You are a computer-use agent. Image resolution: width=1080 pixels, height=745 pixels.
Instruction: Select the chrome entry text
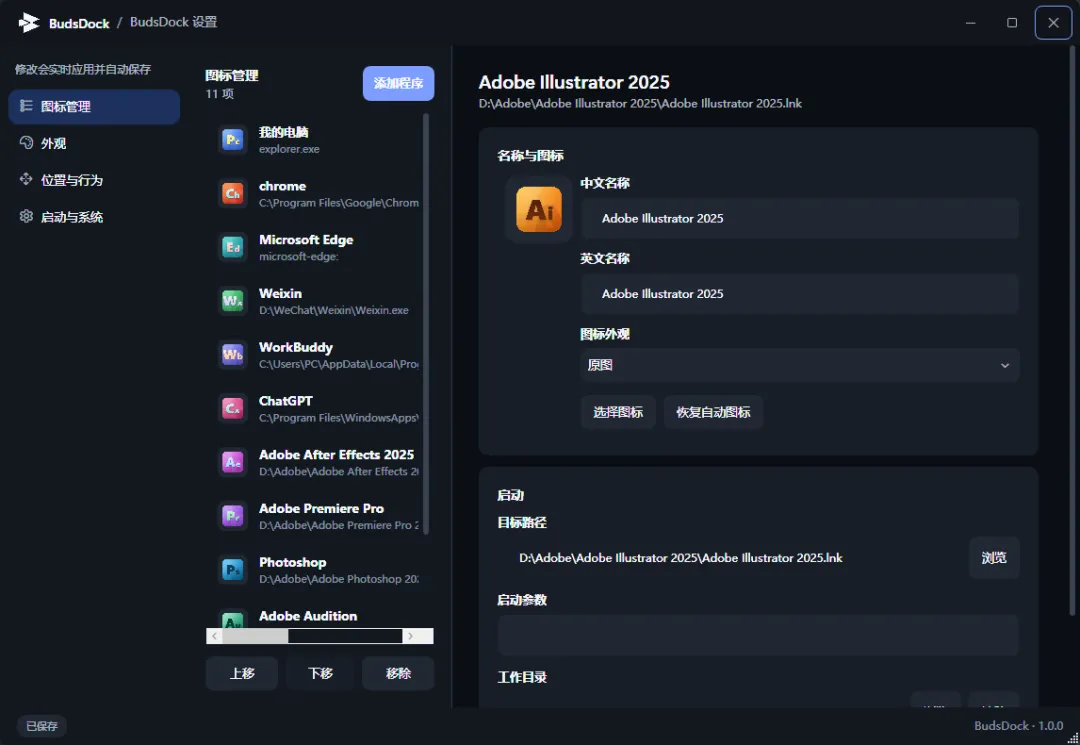click(282, 186)
